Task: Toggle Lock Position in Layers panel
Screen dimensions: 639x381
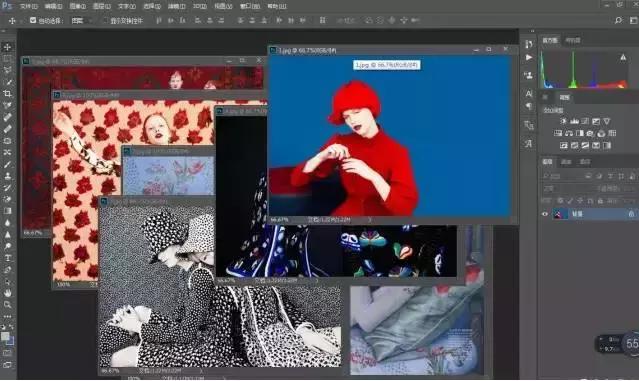Action: (x=580, y=201)
